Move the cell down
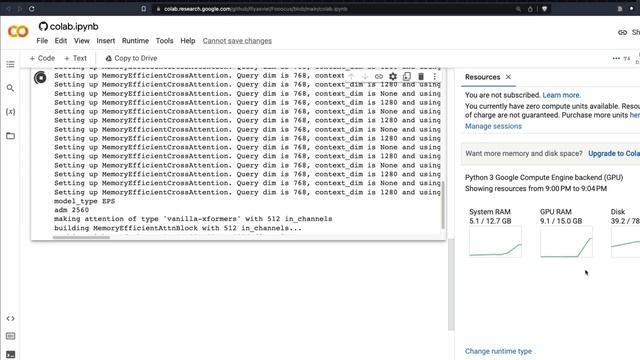This screenshot has height=360, width=640. [365, 76]
